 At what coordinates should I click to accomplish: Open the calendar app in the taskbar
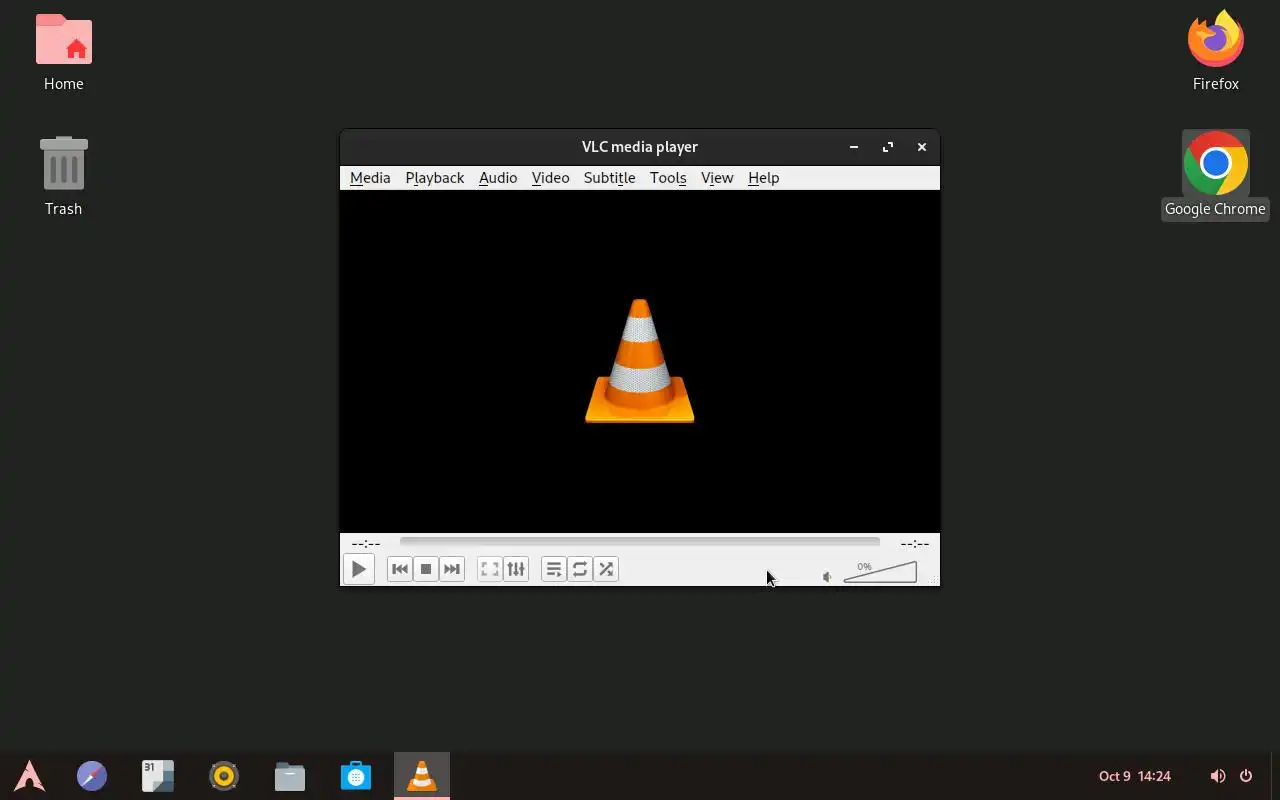click(158, 776)
